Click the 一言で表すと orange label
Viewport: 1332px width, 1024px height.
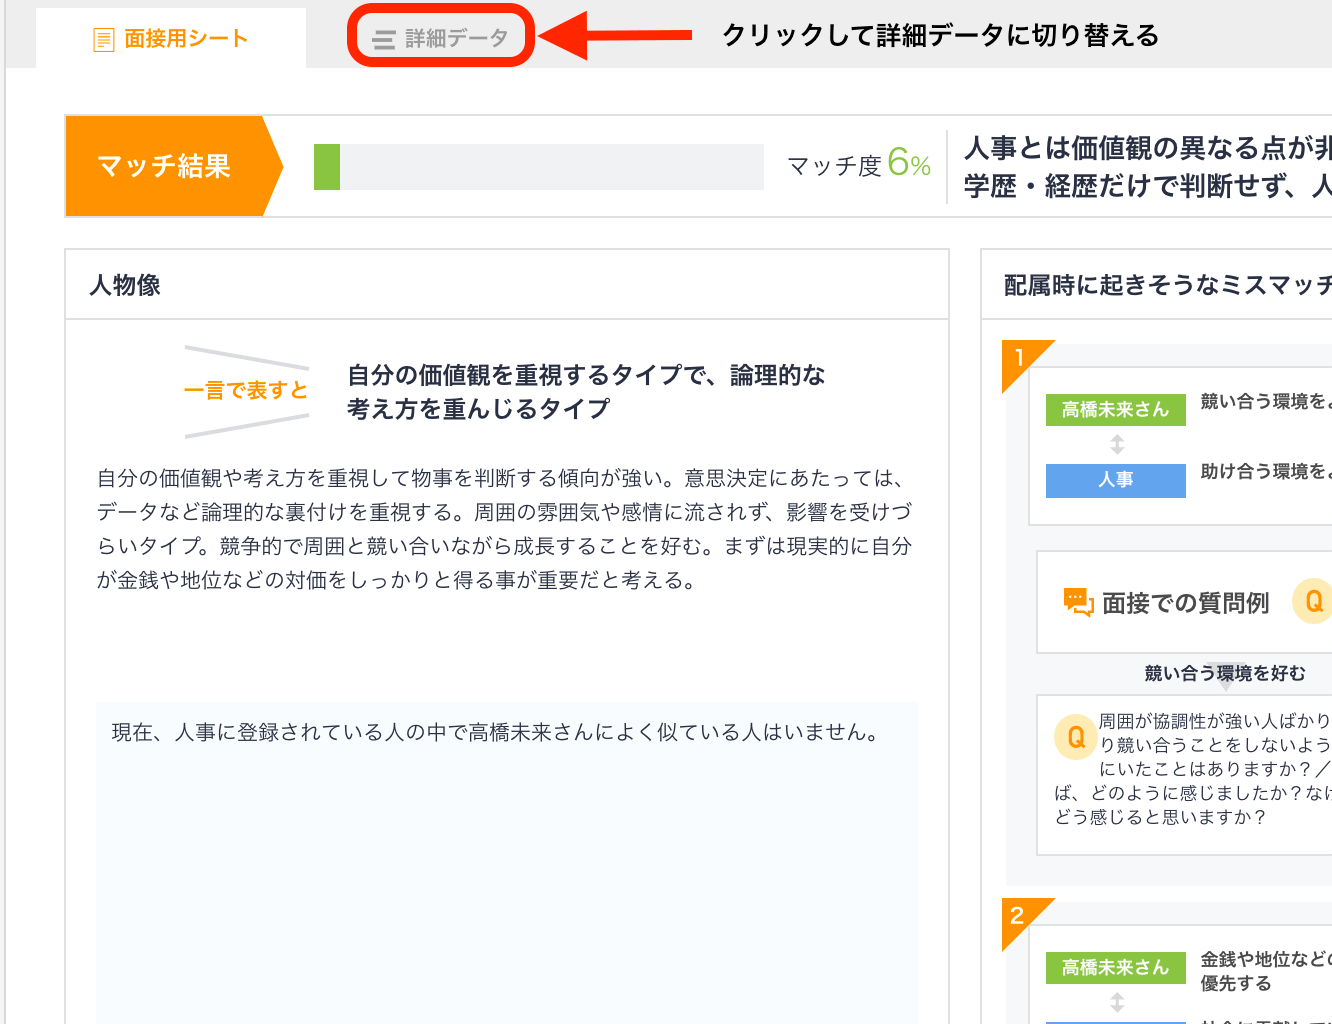click(x=246, y=391)
